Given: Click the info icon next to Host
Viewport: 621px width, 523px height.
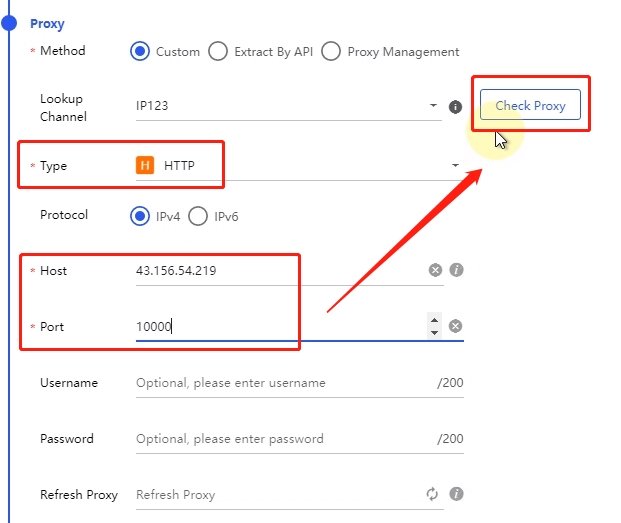Looking at the screenshot, I should point(456,270).
